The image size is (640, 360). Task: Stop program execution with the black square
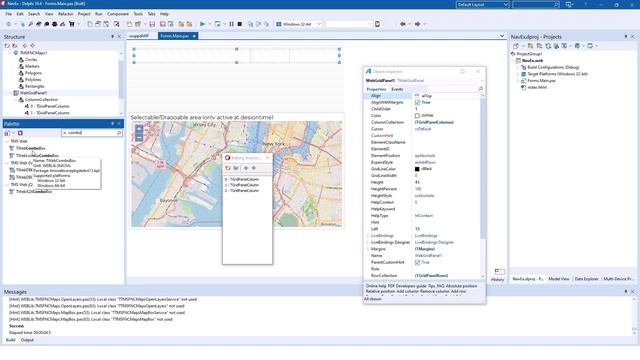240,24
